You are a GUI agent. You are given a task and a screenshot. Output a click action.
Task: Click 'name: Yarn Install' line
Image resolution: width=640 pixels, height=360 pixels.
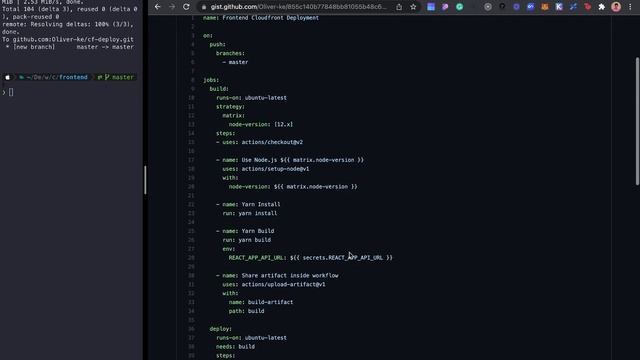point(248,204)
